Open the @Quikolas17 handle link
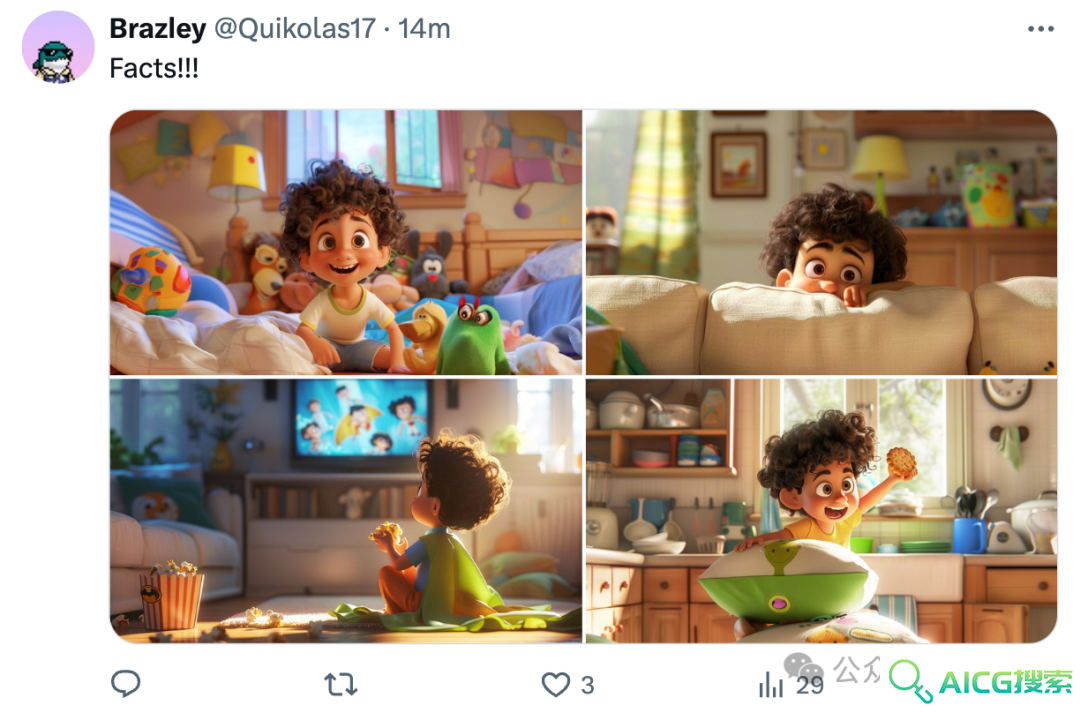Screen dimensions: 1080x713 [295, 29]
